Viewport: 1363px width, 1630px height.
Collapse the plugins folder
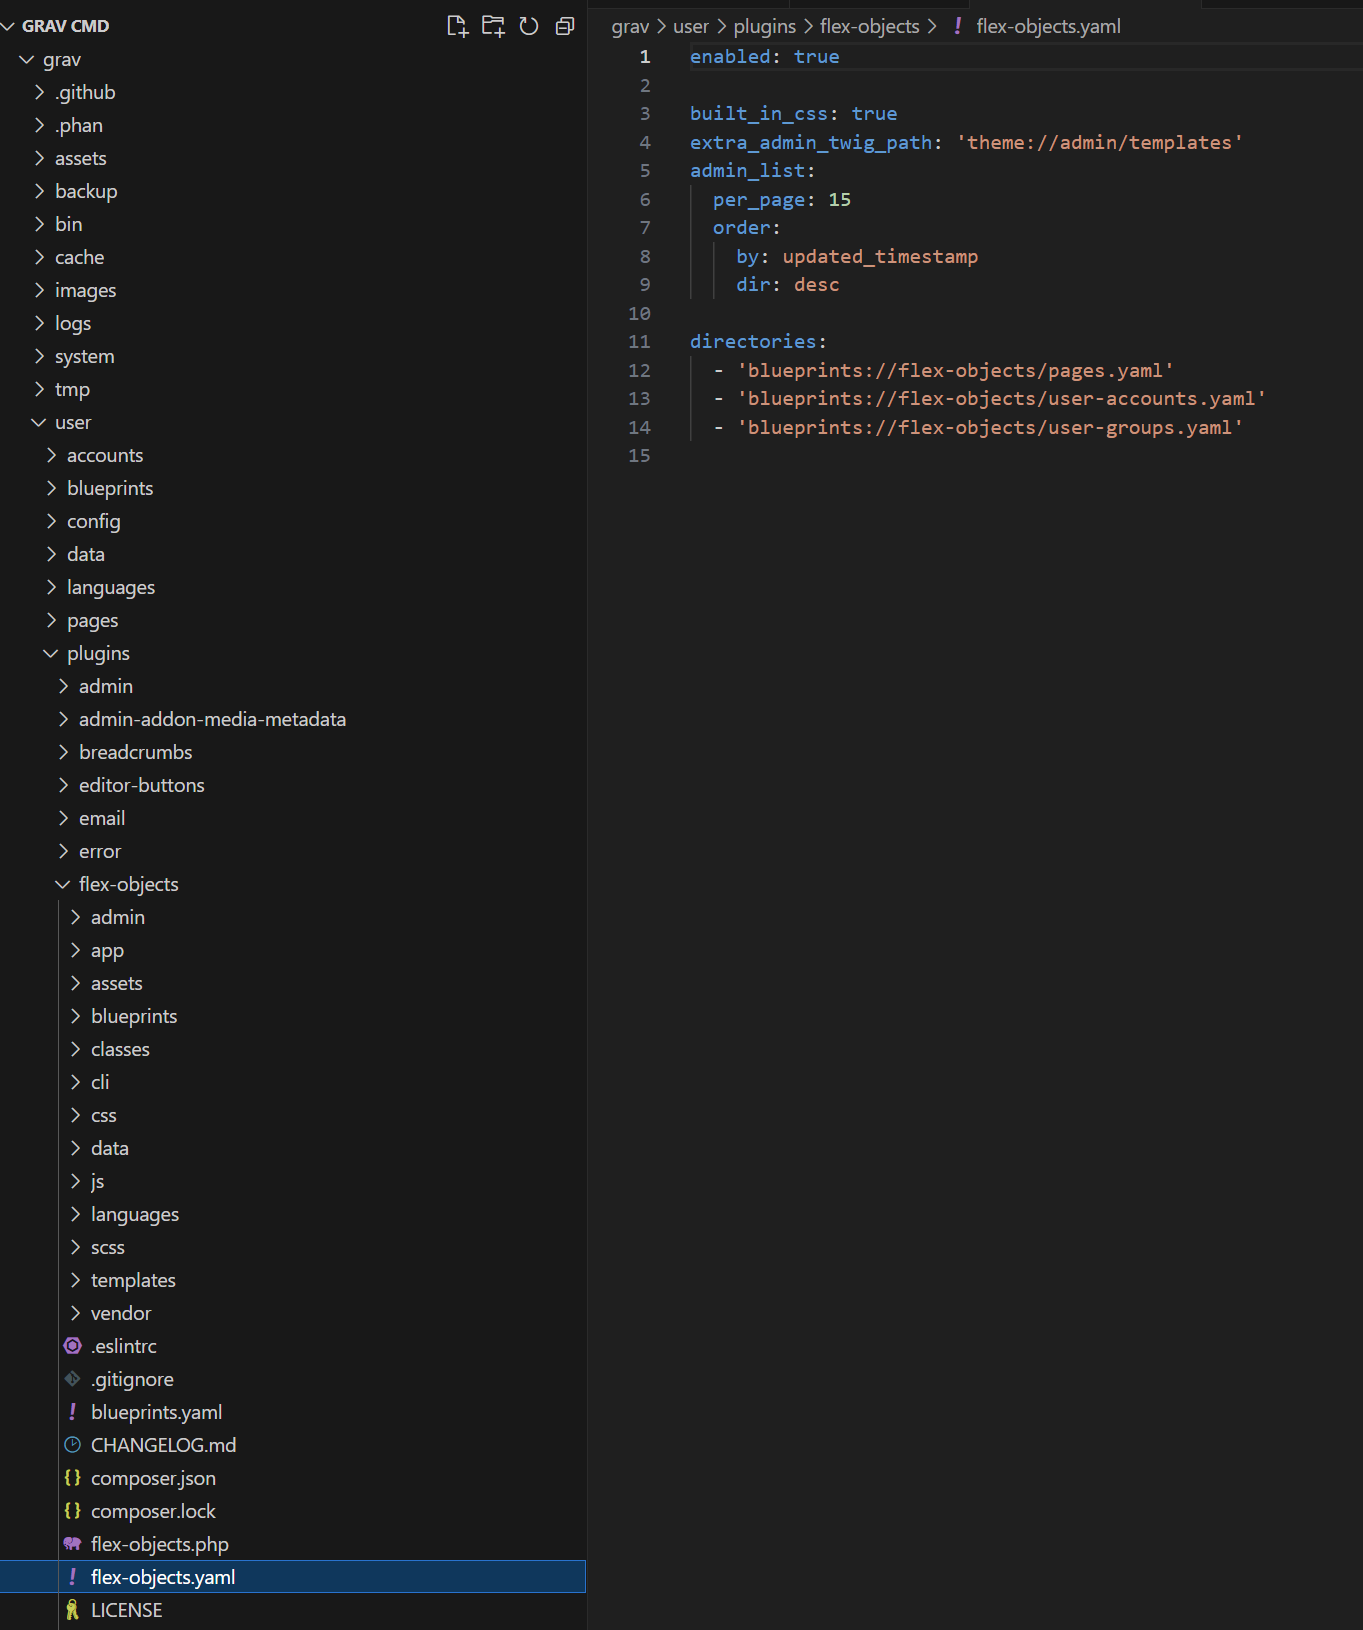click(x=51, y=653)
